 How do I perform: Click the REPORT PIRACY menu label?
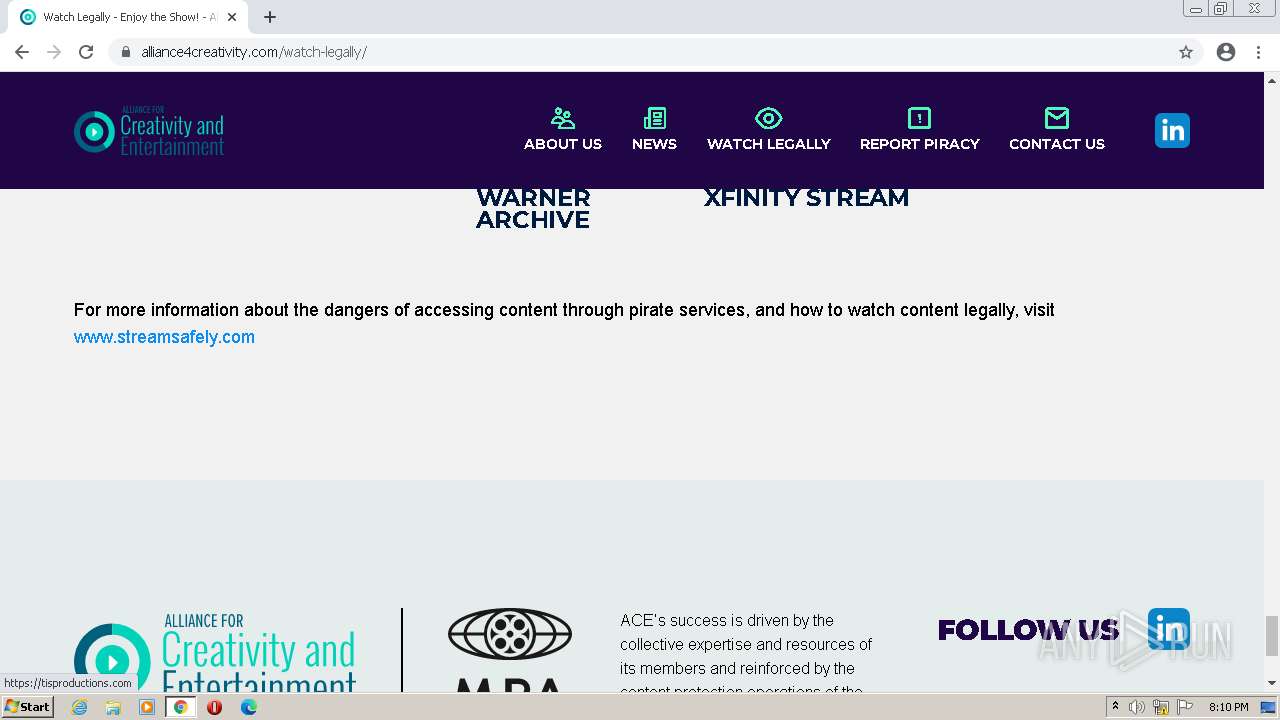pyautogui.click(x=920, y=144)
